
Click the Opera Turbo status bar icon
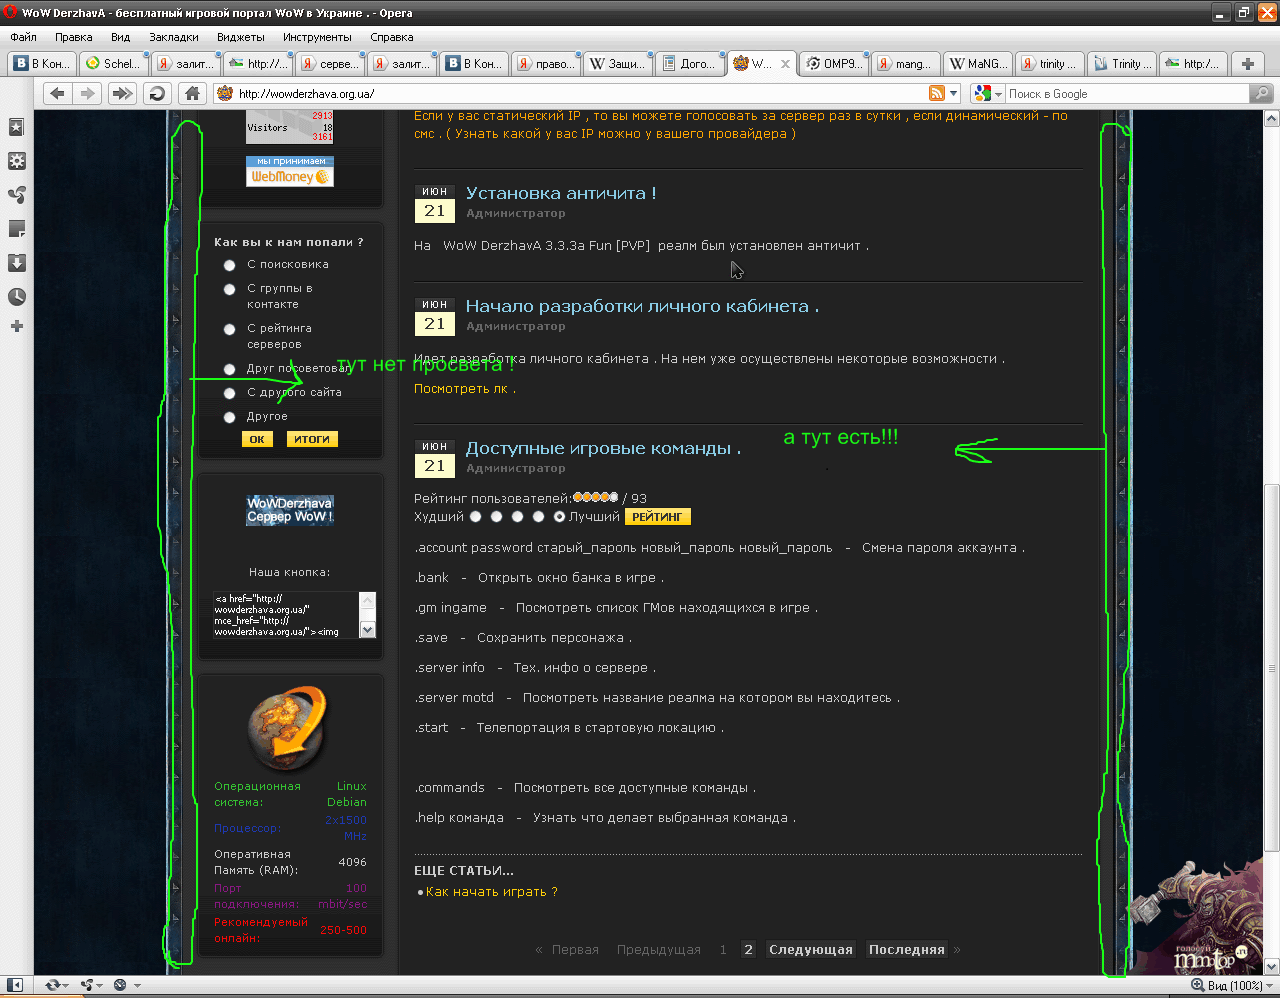[120, 985]
